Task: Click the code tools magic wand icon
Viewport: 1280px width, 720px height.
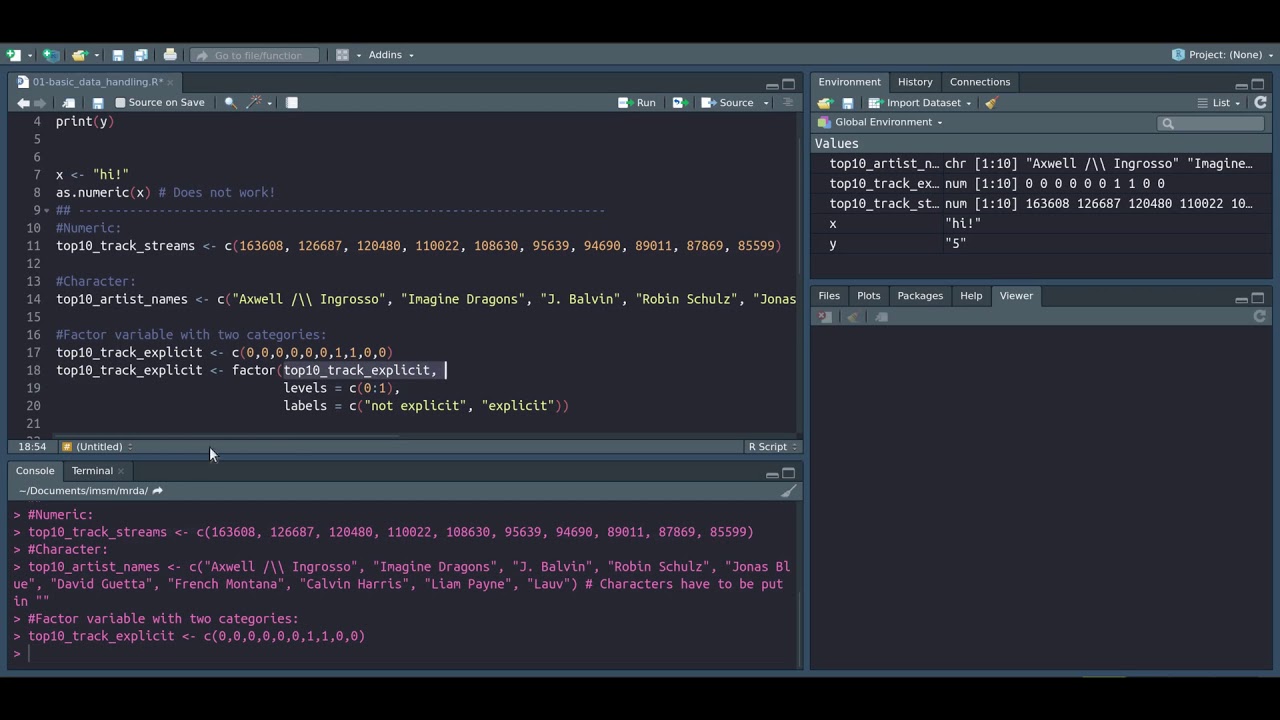Action: [x=254, y=103]
